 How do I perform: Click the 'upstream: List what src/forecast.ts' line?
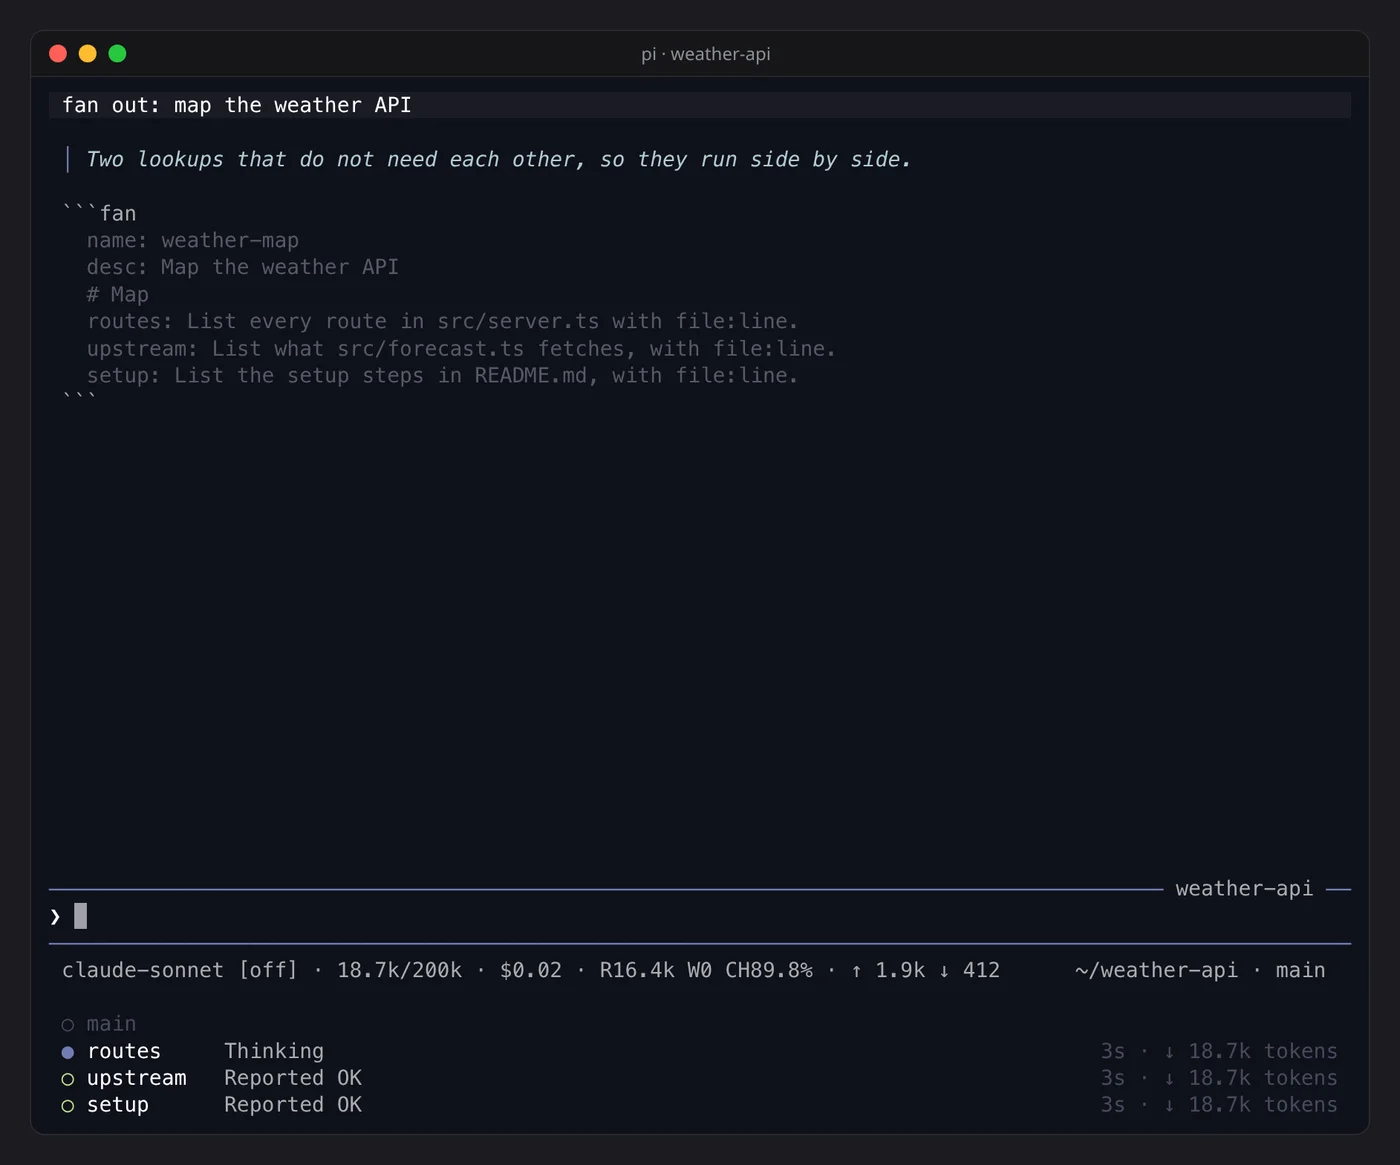[462, 348]
